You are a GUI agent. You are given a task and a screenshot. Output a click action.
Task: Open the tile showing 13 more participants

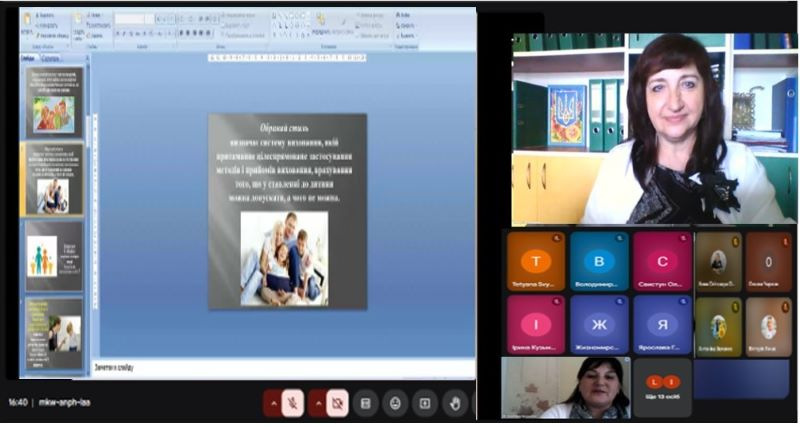point(662,388)
